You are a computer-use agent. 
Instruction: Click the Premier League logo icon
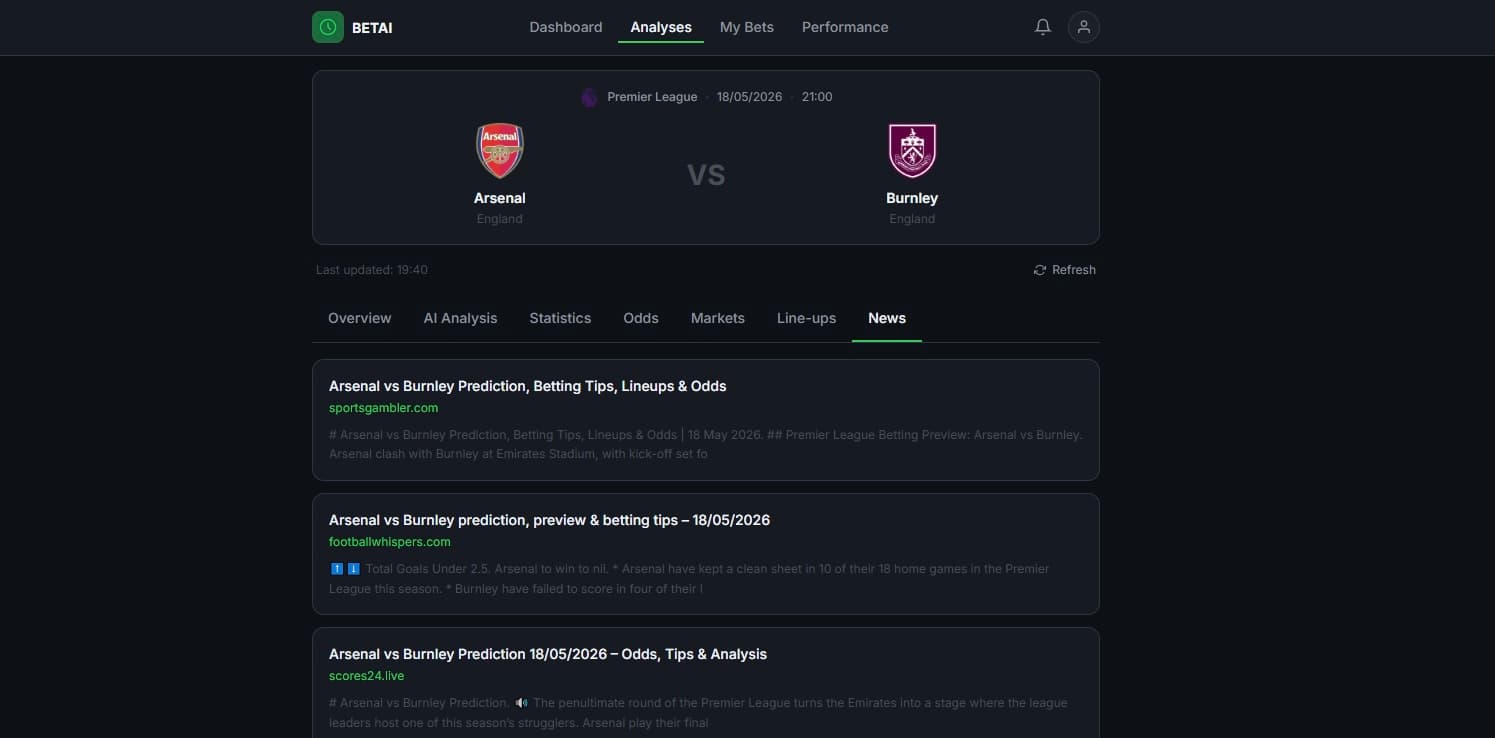(x=589, y=97)
